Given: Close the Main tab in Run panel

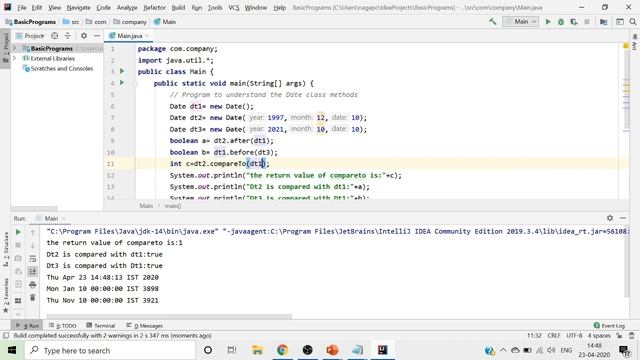Looking at the screenshot, I should point(64,218).
